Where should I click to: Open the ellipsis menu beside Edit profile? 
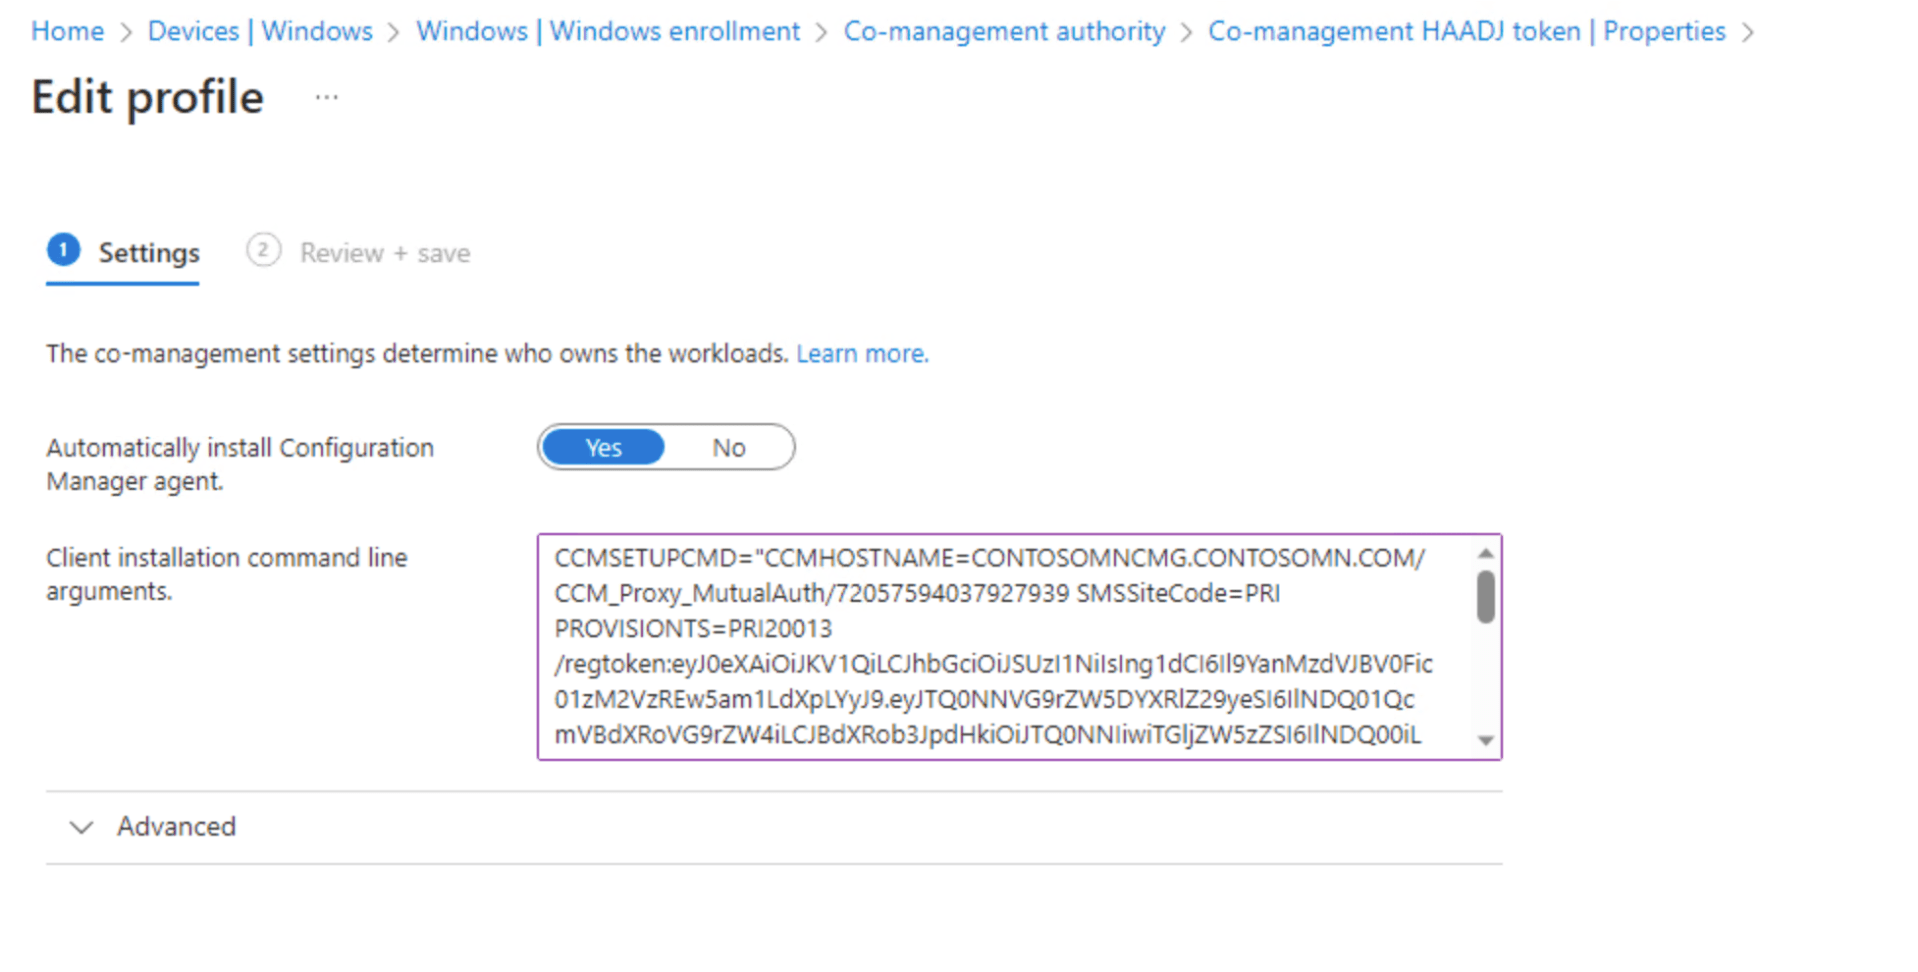click(326, 98)
